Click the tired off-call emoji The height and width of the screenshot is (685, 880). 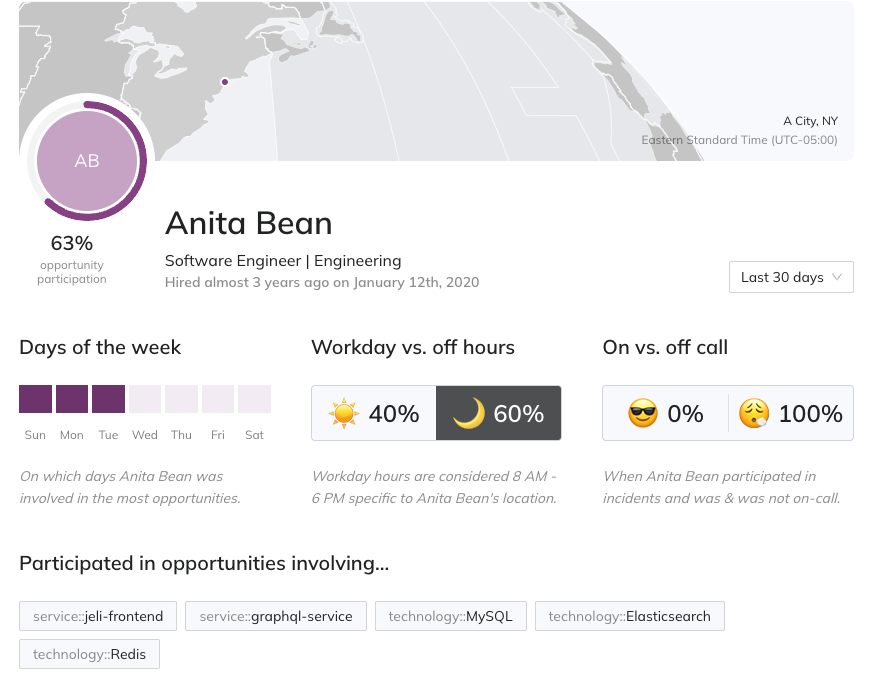point(755,413)
